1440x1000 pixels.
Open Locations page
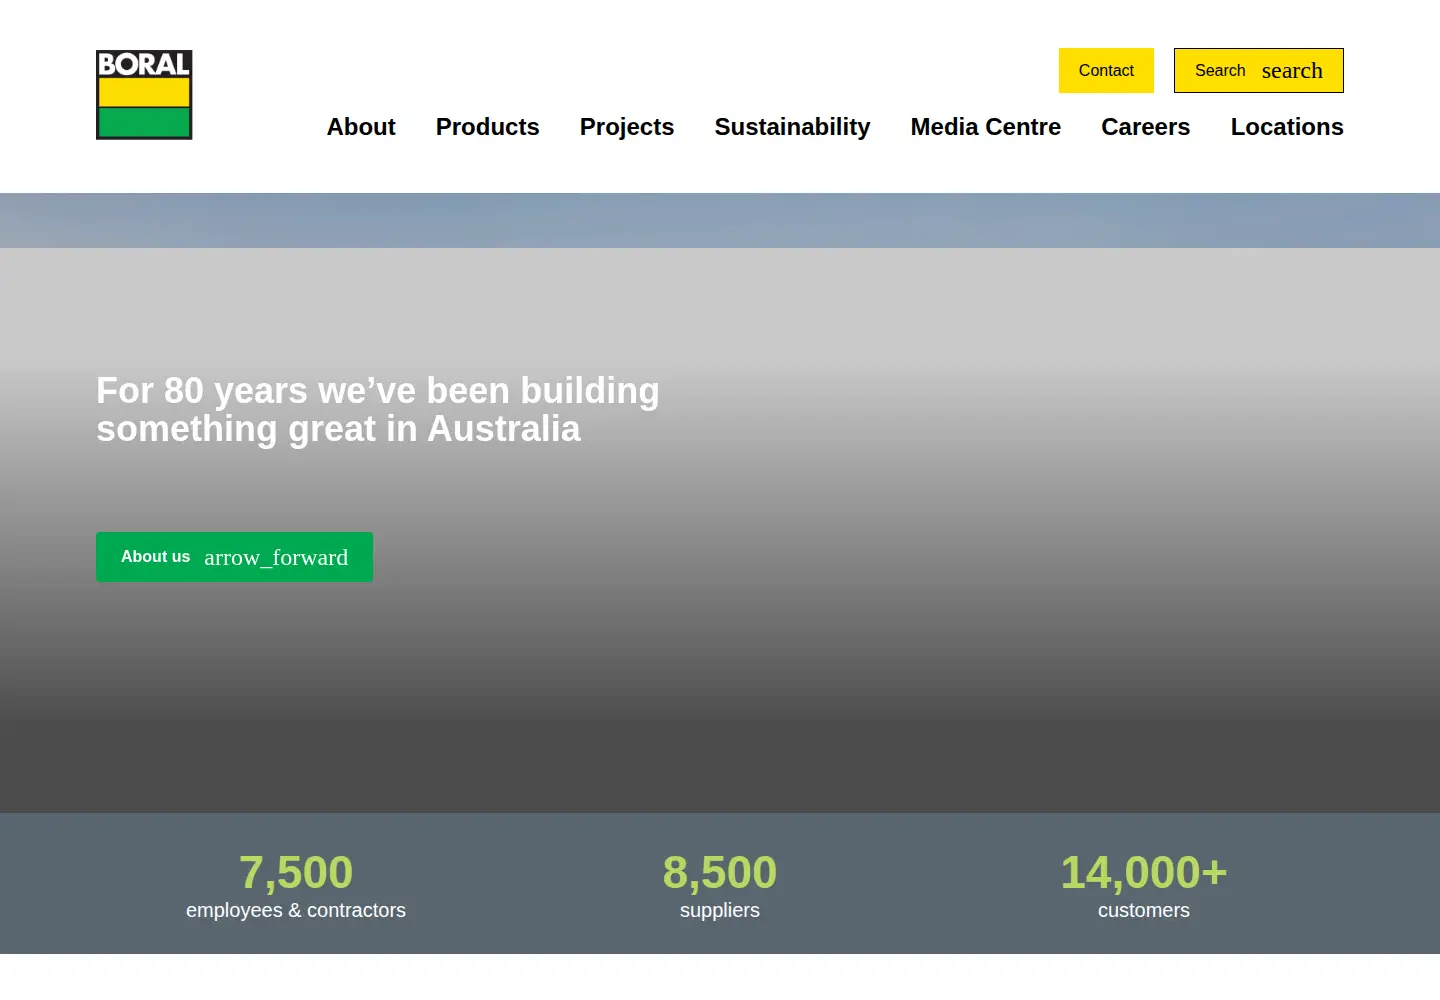pyautogui.click(x=1287, y=127)
